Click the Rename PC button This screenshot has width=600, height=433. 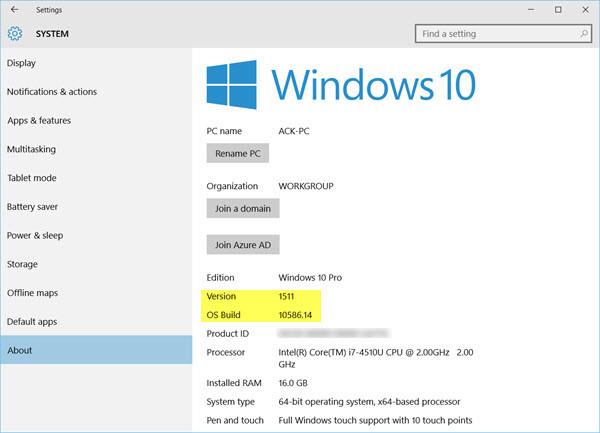(x=238, y=153)
